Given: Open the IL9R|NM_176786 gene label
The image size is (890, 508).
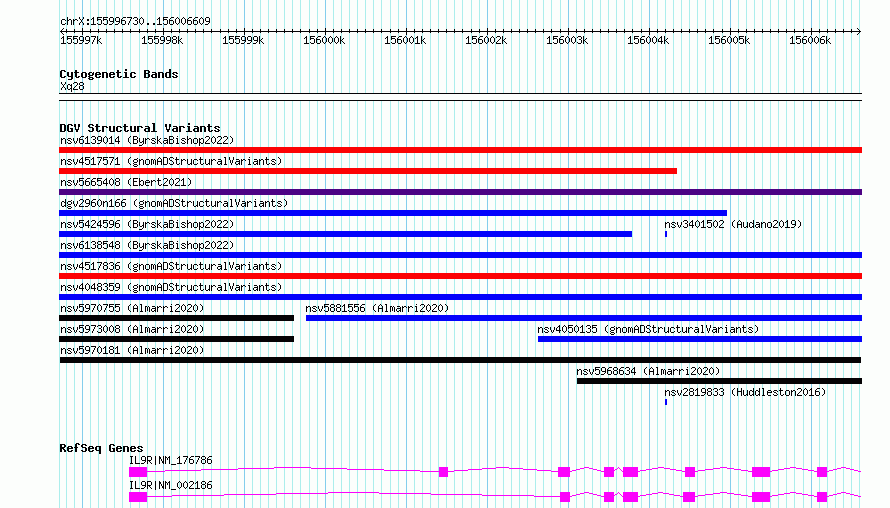Looking at the screenshot, I should click(171, 460).
